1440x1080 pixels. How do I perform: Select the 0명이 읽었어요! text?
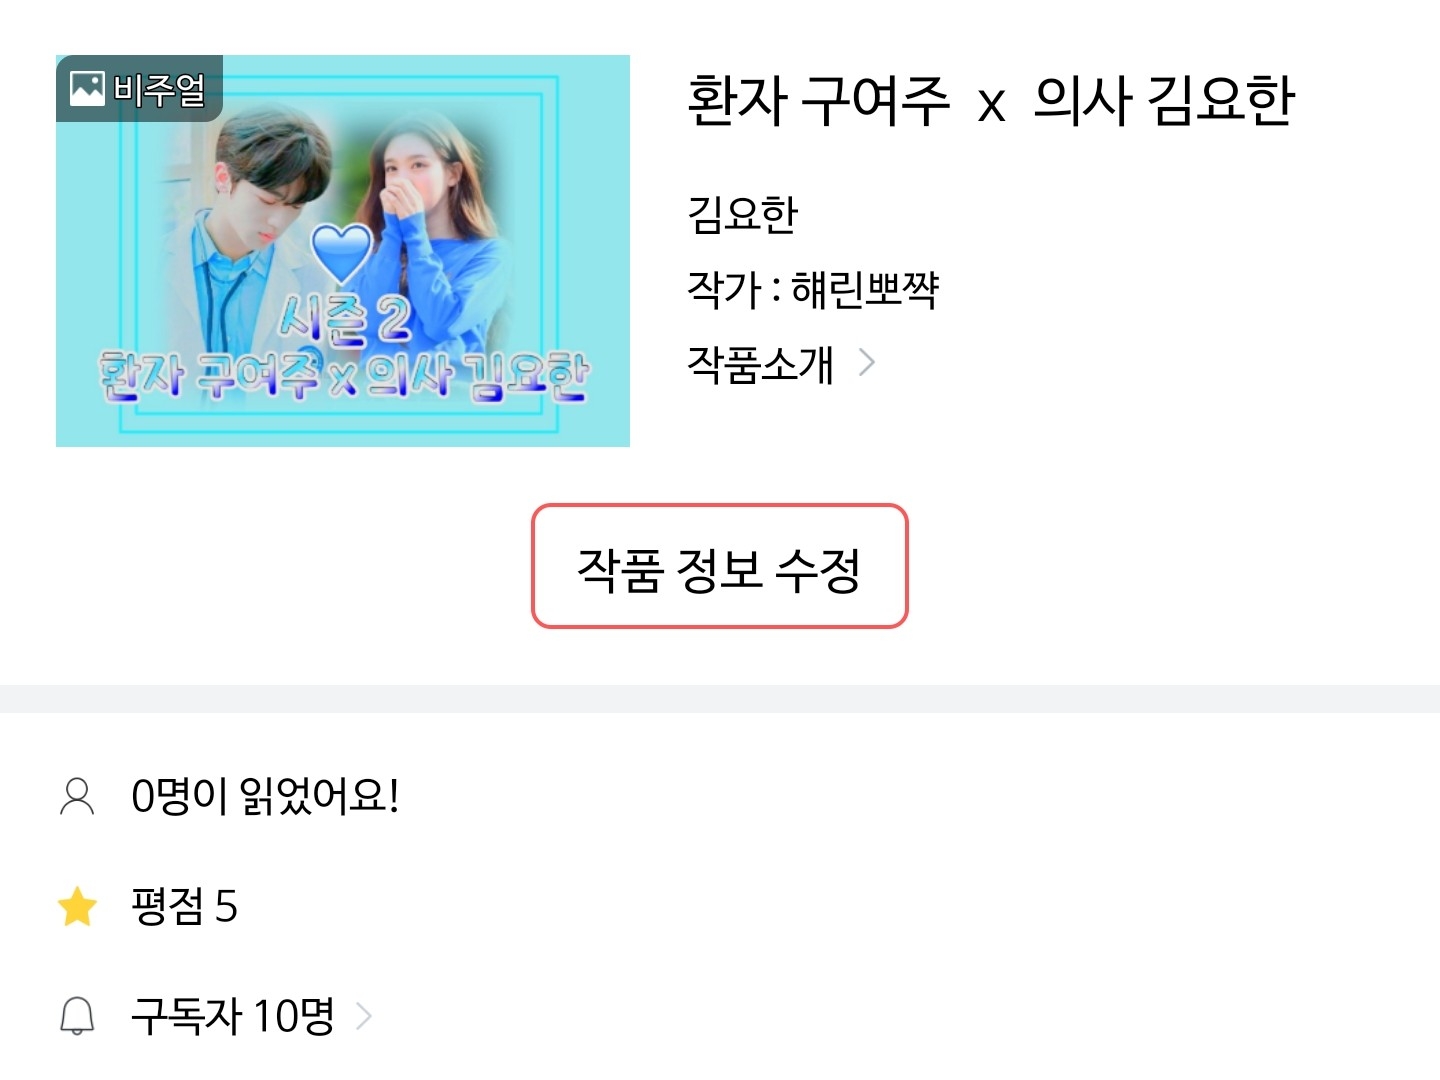pos(265,797)
